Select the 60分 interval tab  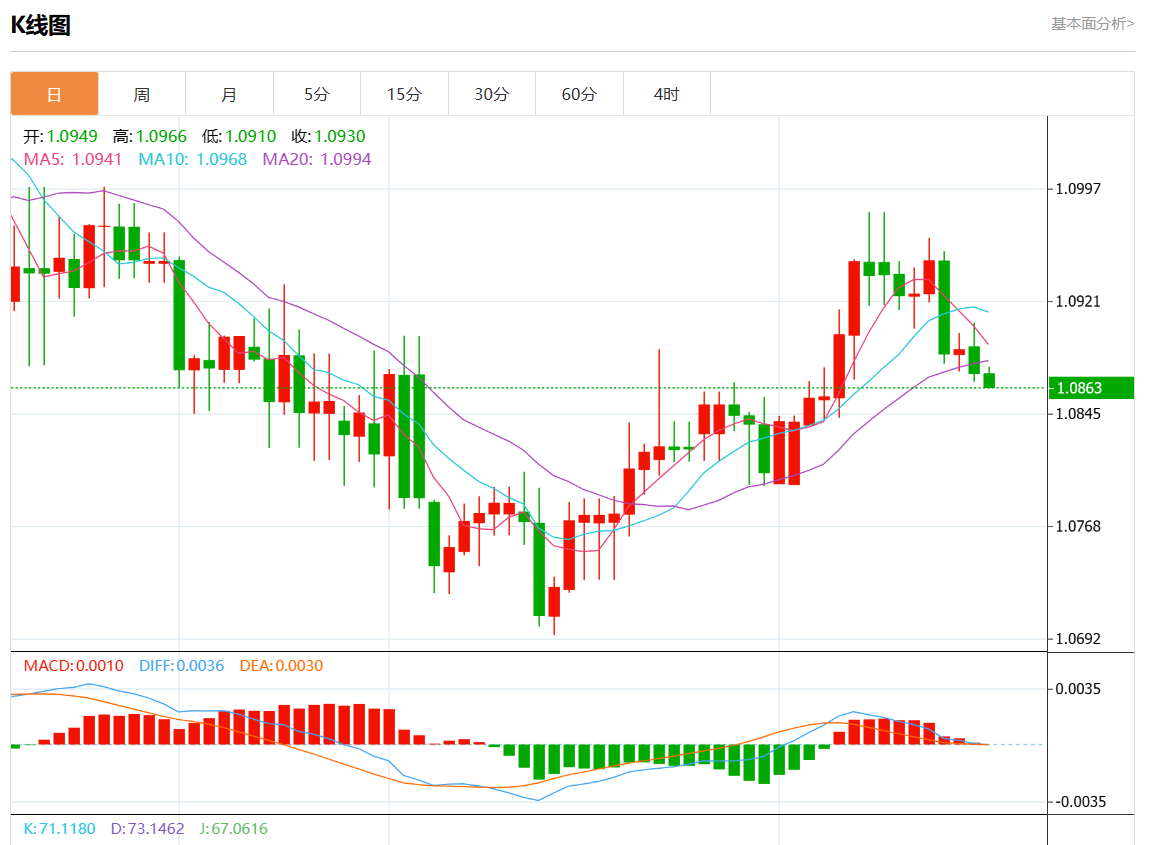coord(579,94)
